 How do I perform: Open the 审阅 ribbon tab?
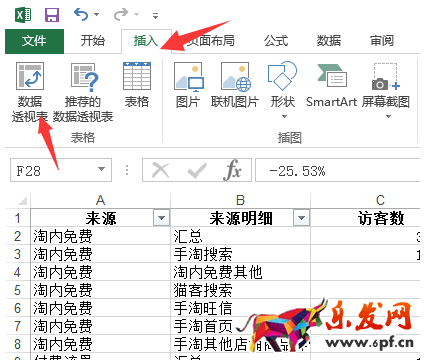pos(382,41)
